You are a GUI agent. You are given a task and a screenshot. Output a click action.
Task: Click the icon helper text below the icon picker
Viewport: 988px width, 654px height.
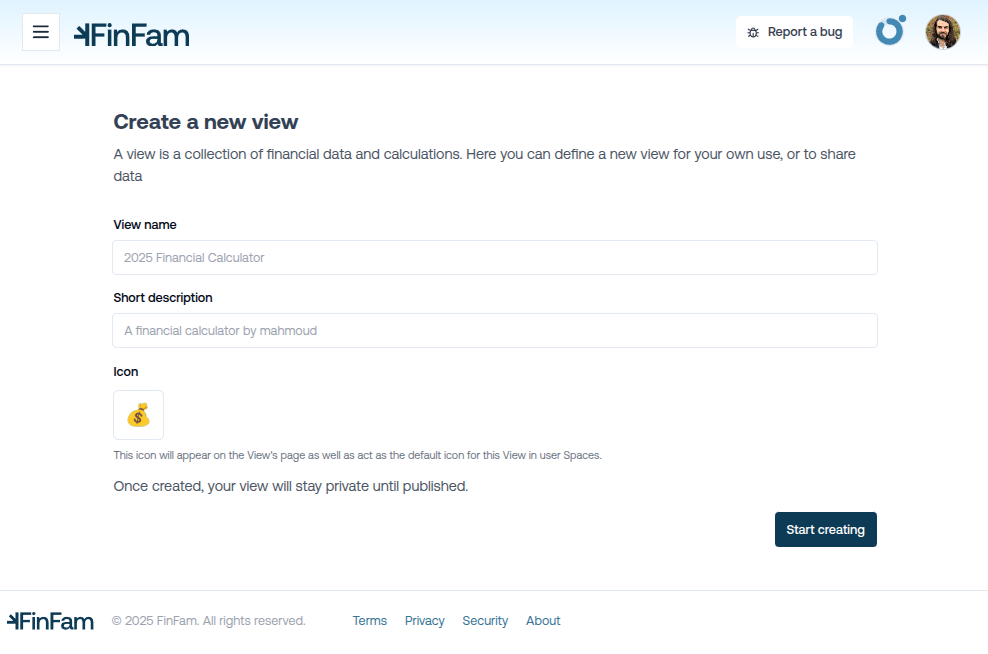coord(357,455)
